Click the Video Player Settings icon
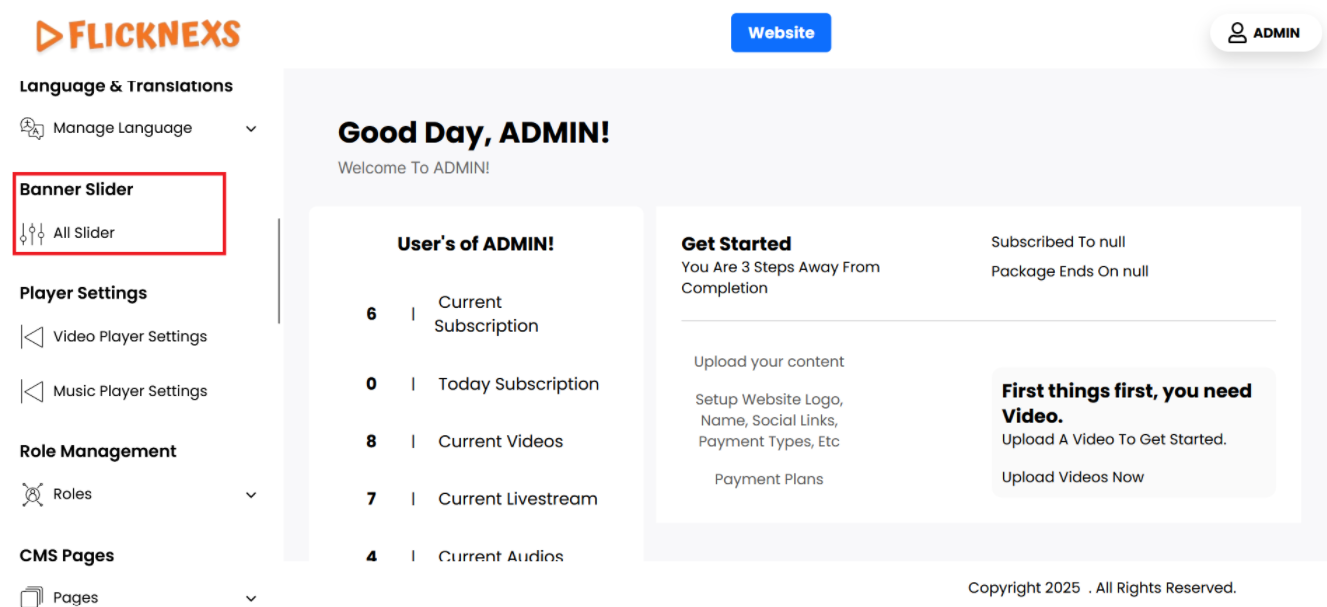 [x=32, y=337]
